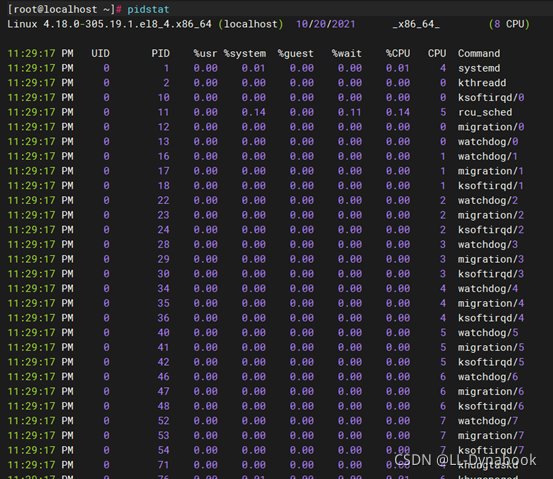Select ksoftirqd/6 command name
This screenshot has height=479, width=553.
(491, 406)
